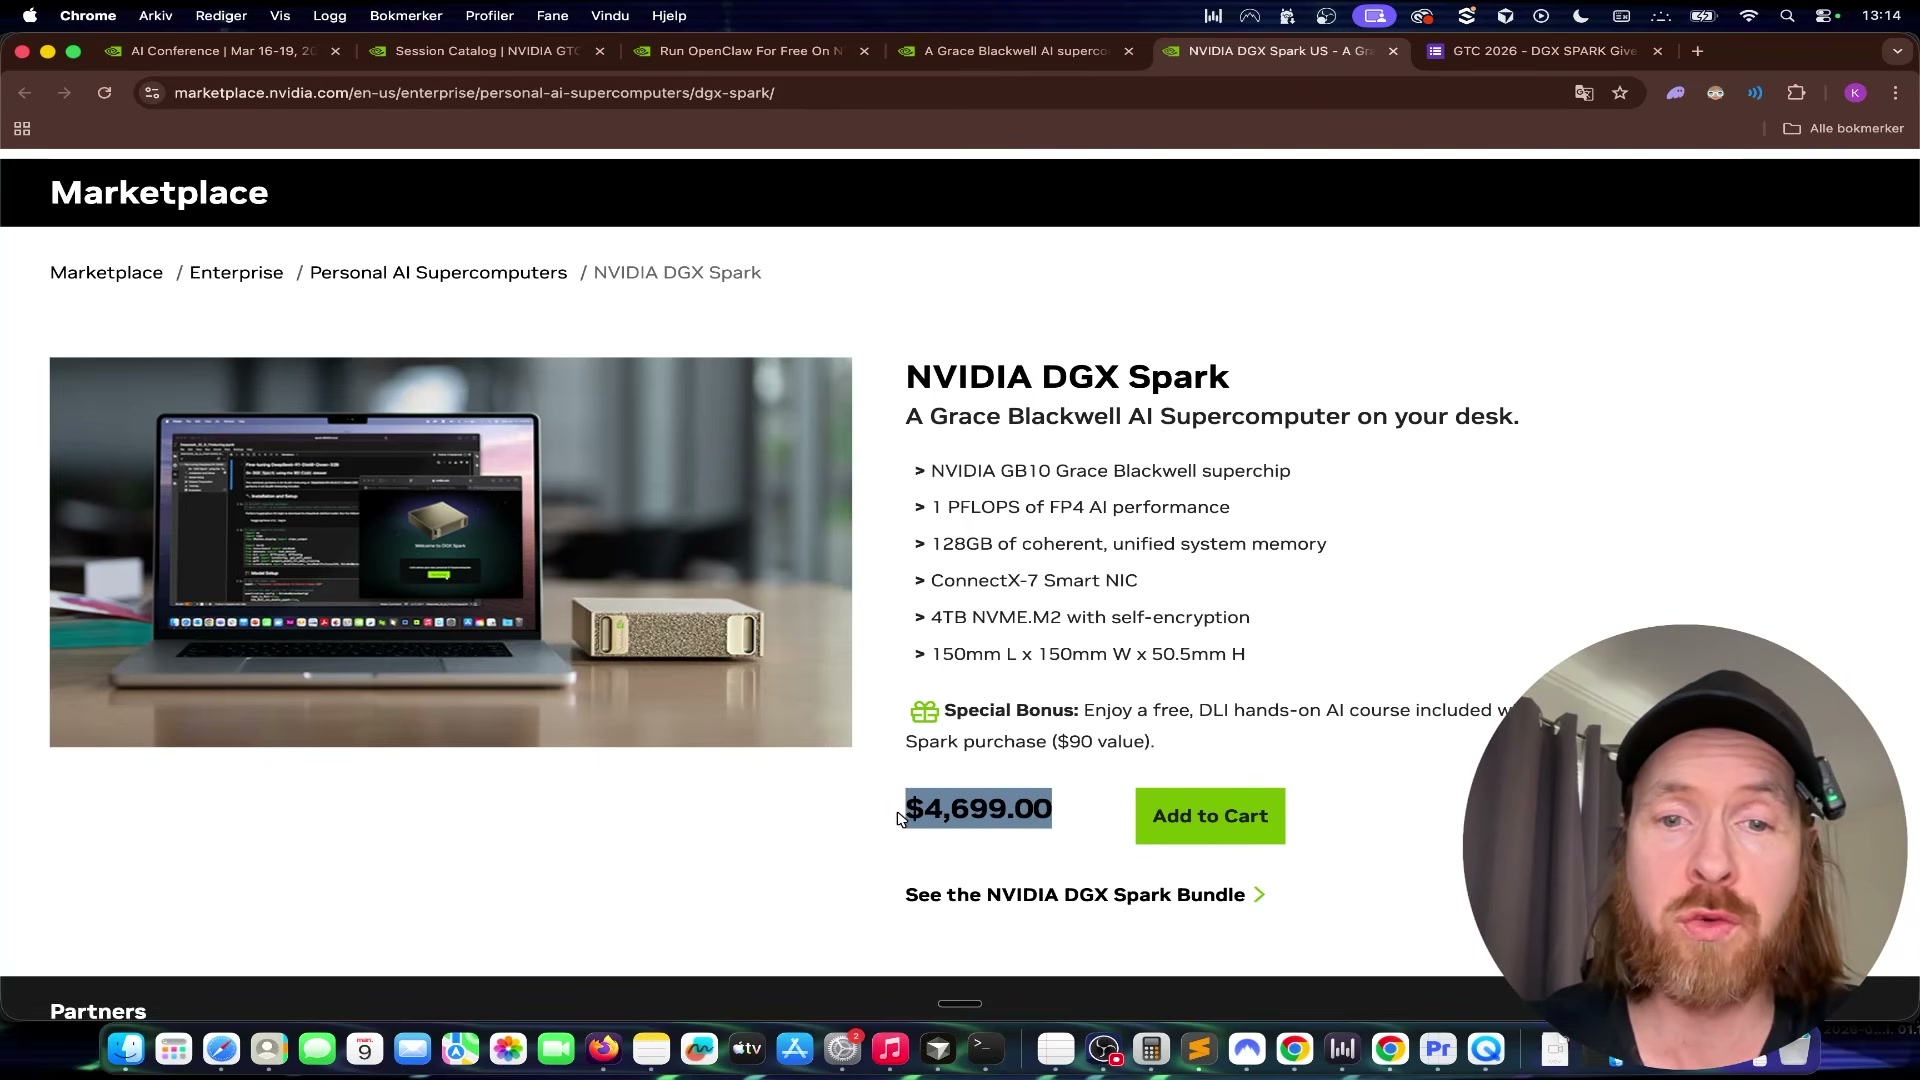Open the Rediger menu
This screenshot has height=1080, width=1920.
[221, 16]
